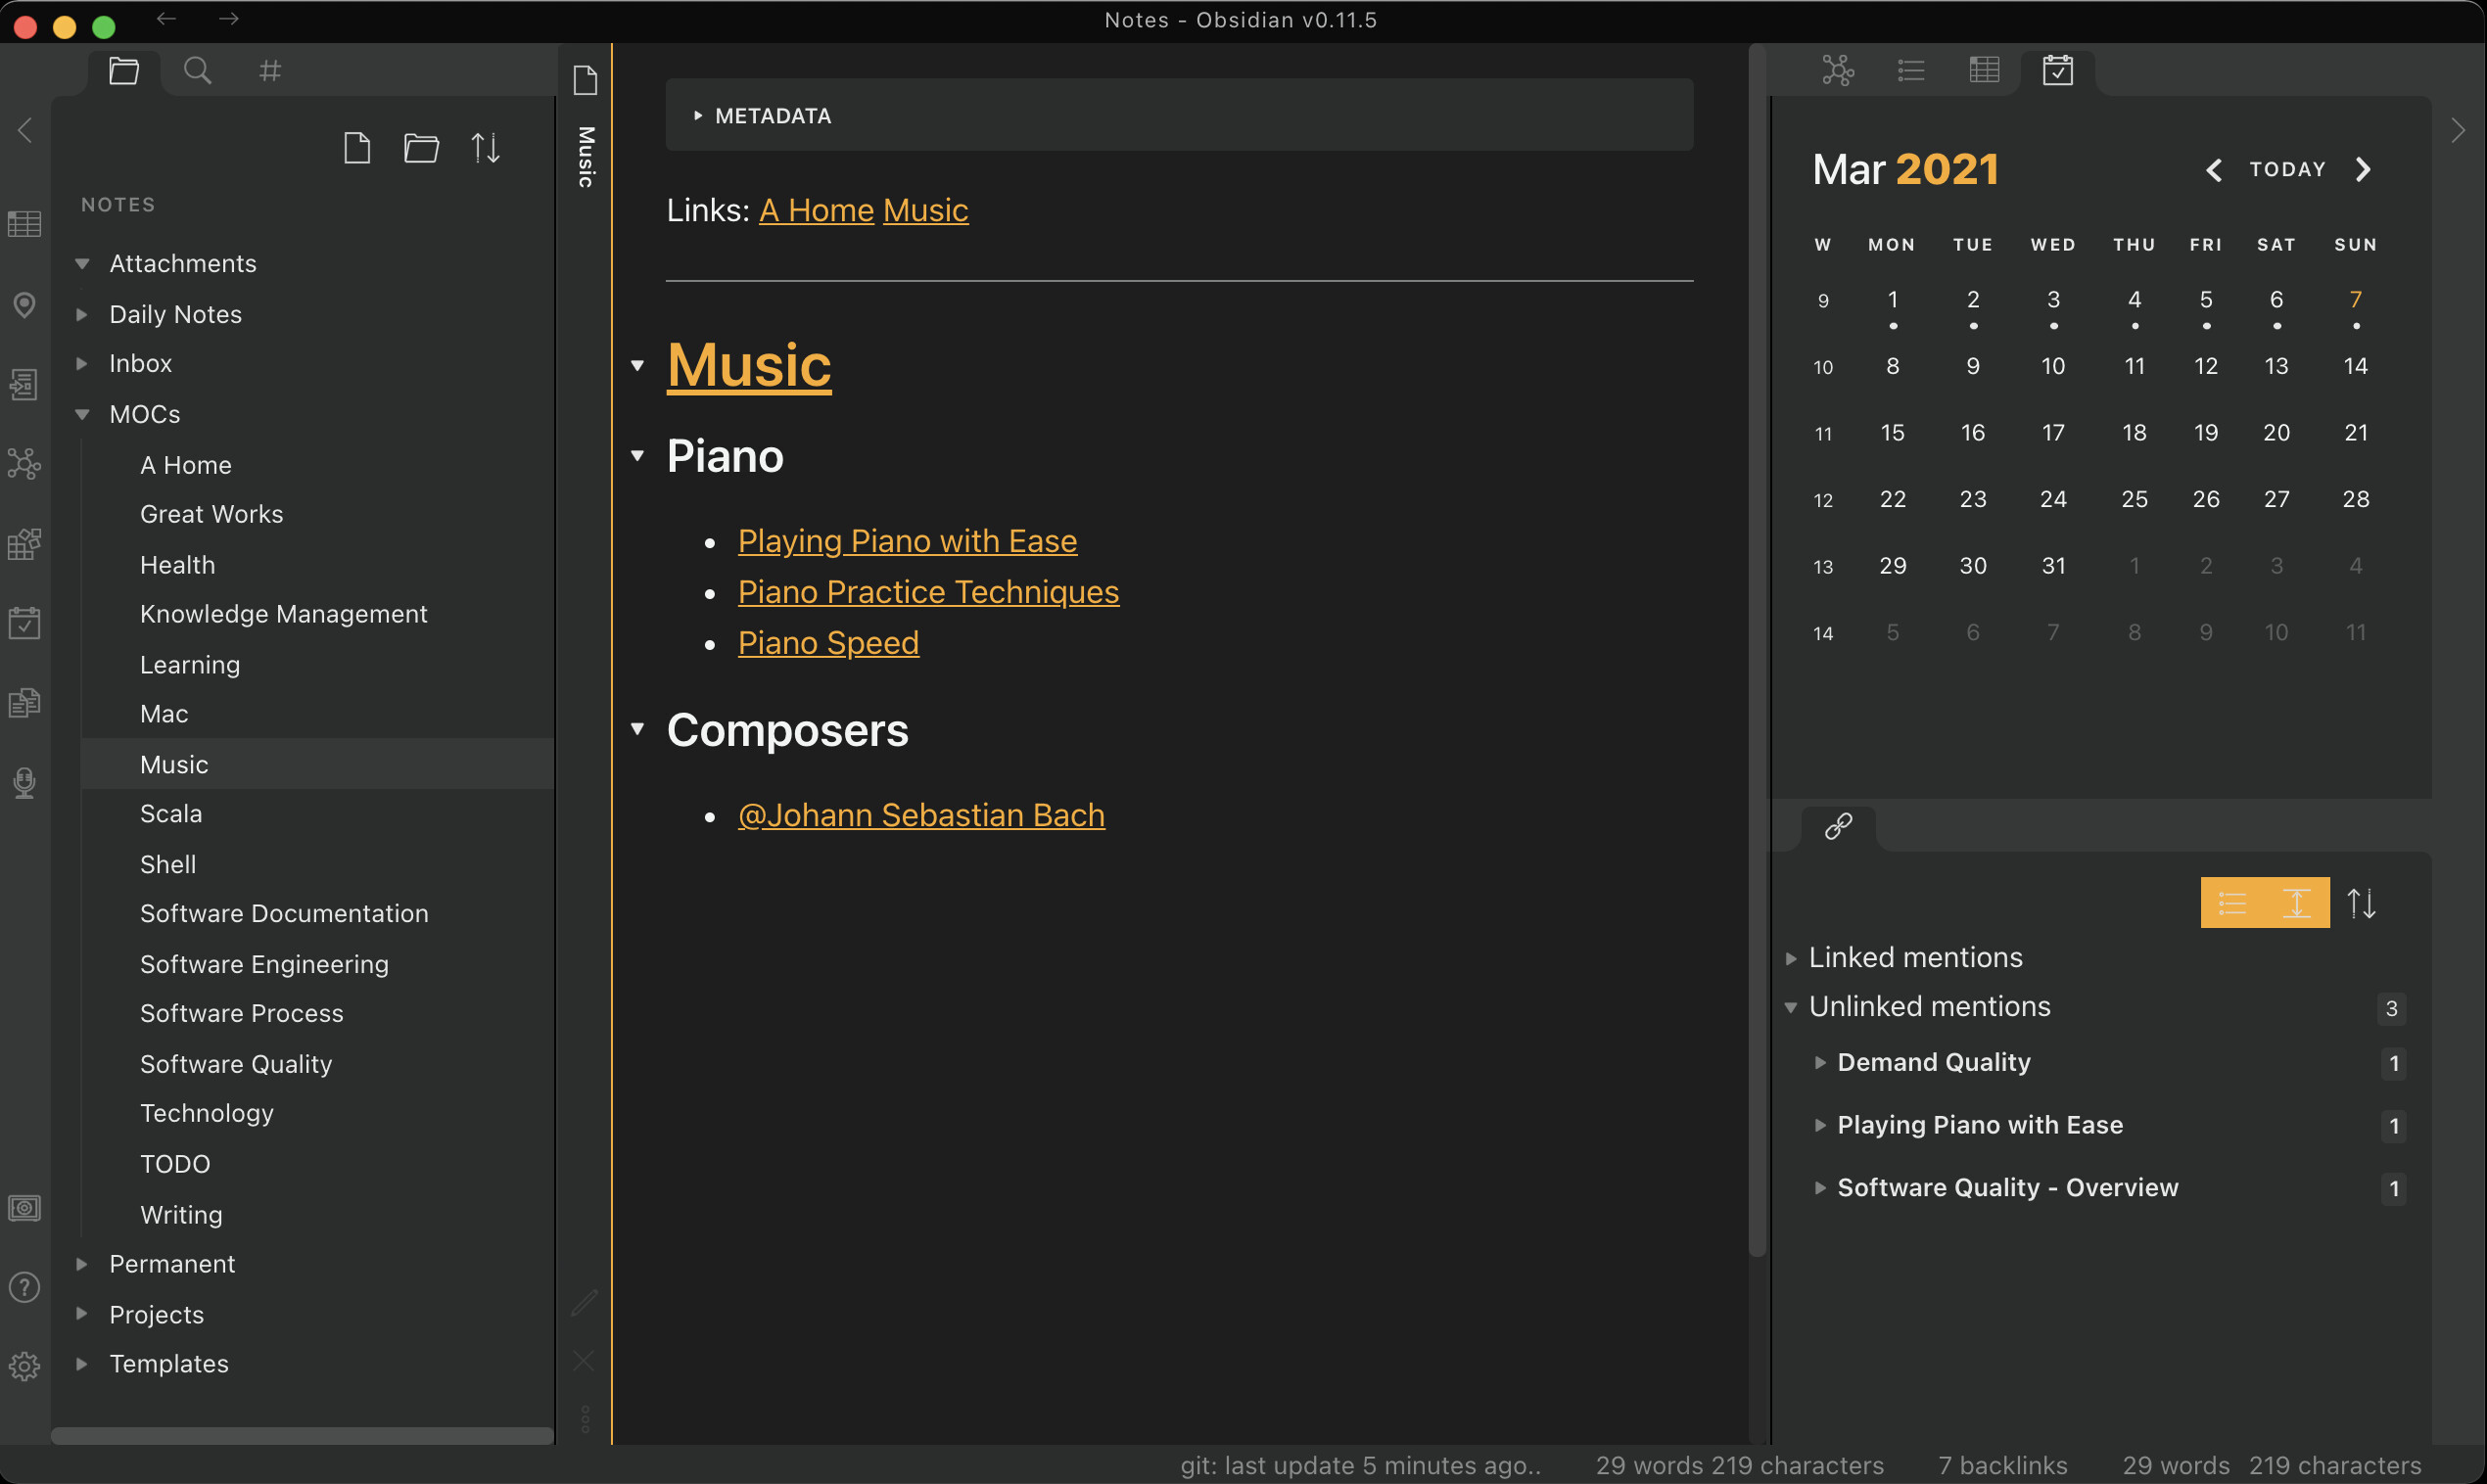
Task: Switch to the search tab in sidebar
Action: (x=197, y=70)
